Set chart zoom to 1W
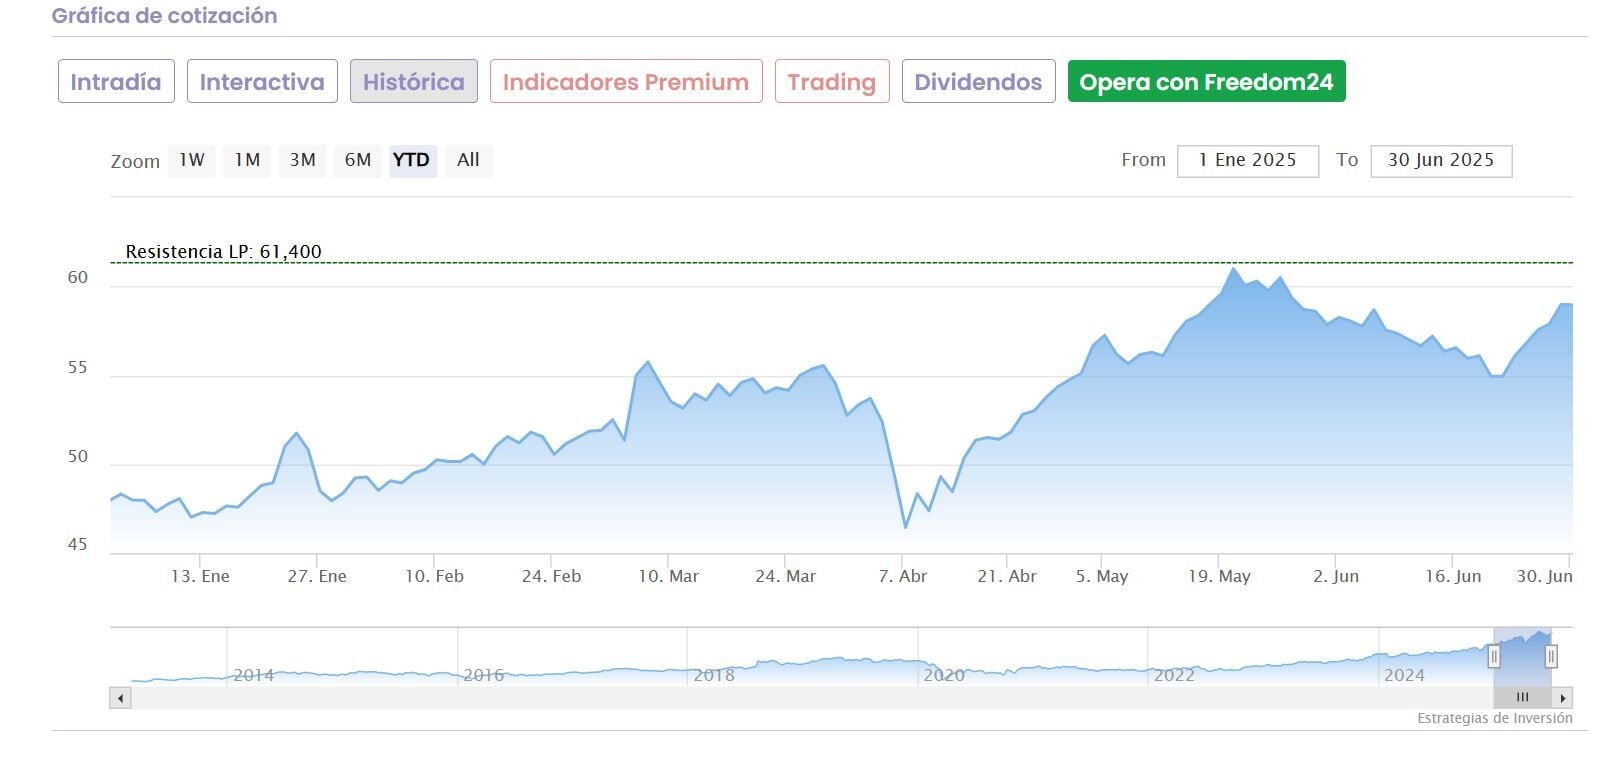The image size is (1607, 762). pyautogui.click(x=192, y=160)
